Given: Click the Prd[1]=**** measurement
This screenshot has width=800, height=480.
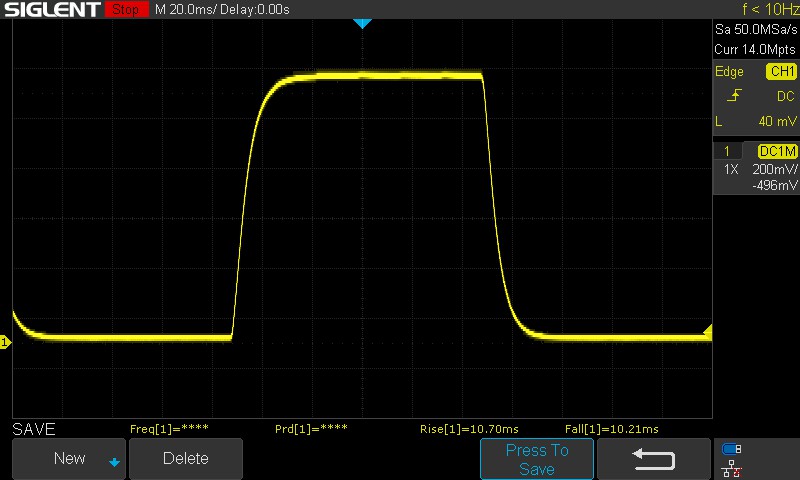Looking at the screenshot, I should [311, 428].
